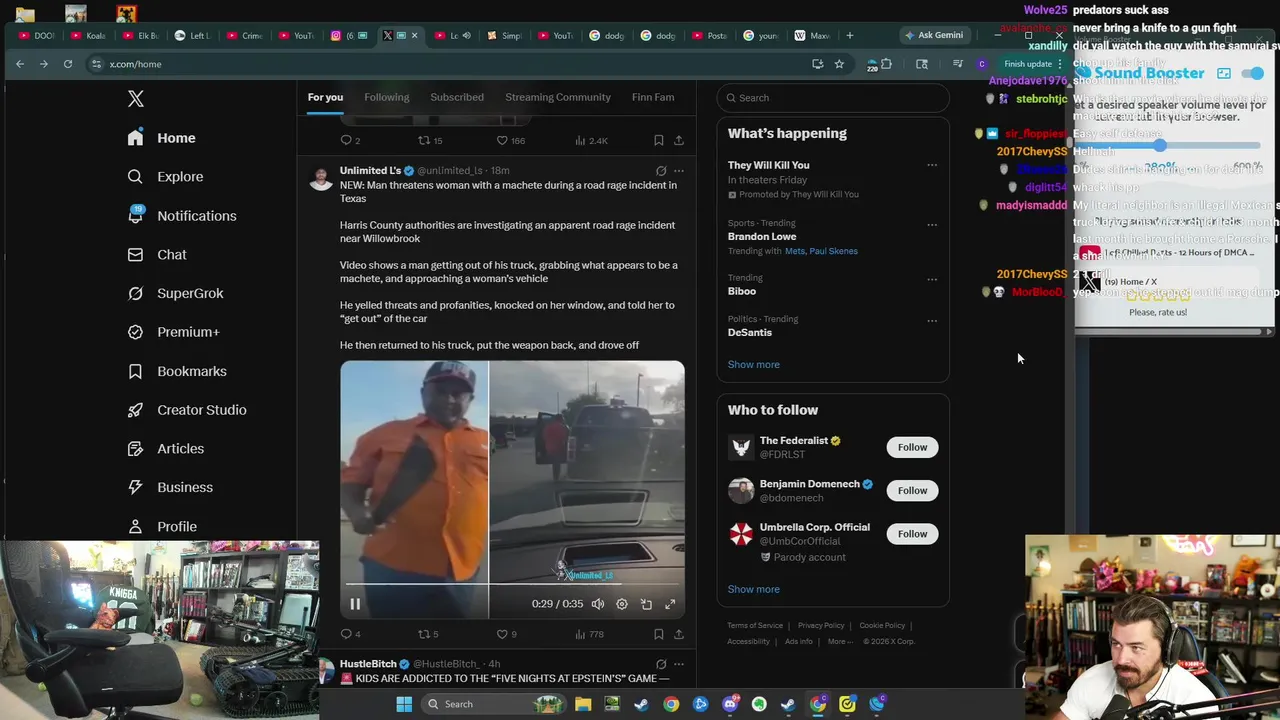Repost the Unlimited L's post
This screenshot has height=720, width=1280.
click(x=428, y=634)
